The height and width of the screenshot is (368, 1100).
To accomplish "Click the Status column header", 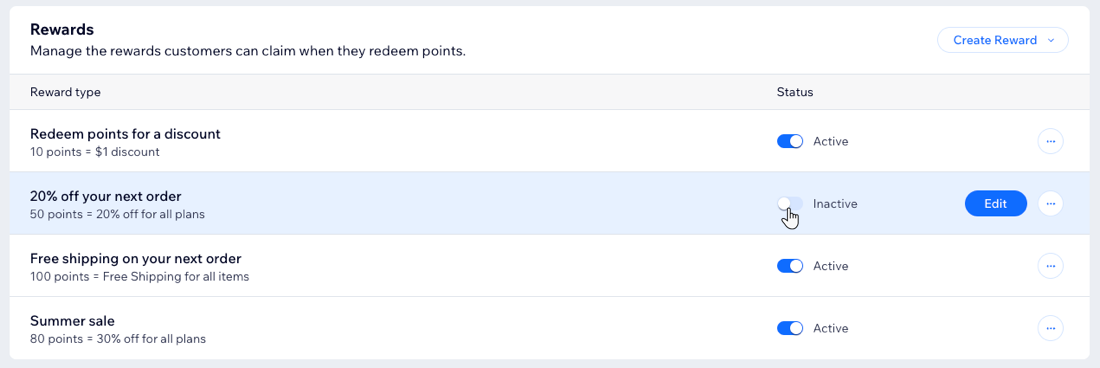I will click(x=795, y=92).
